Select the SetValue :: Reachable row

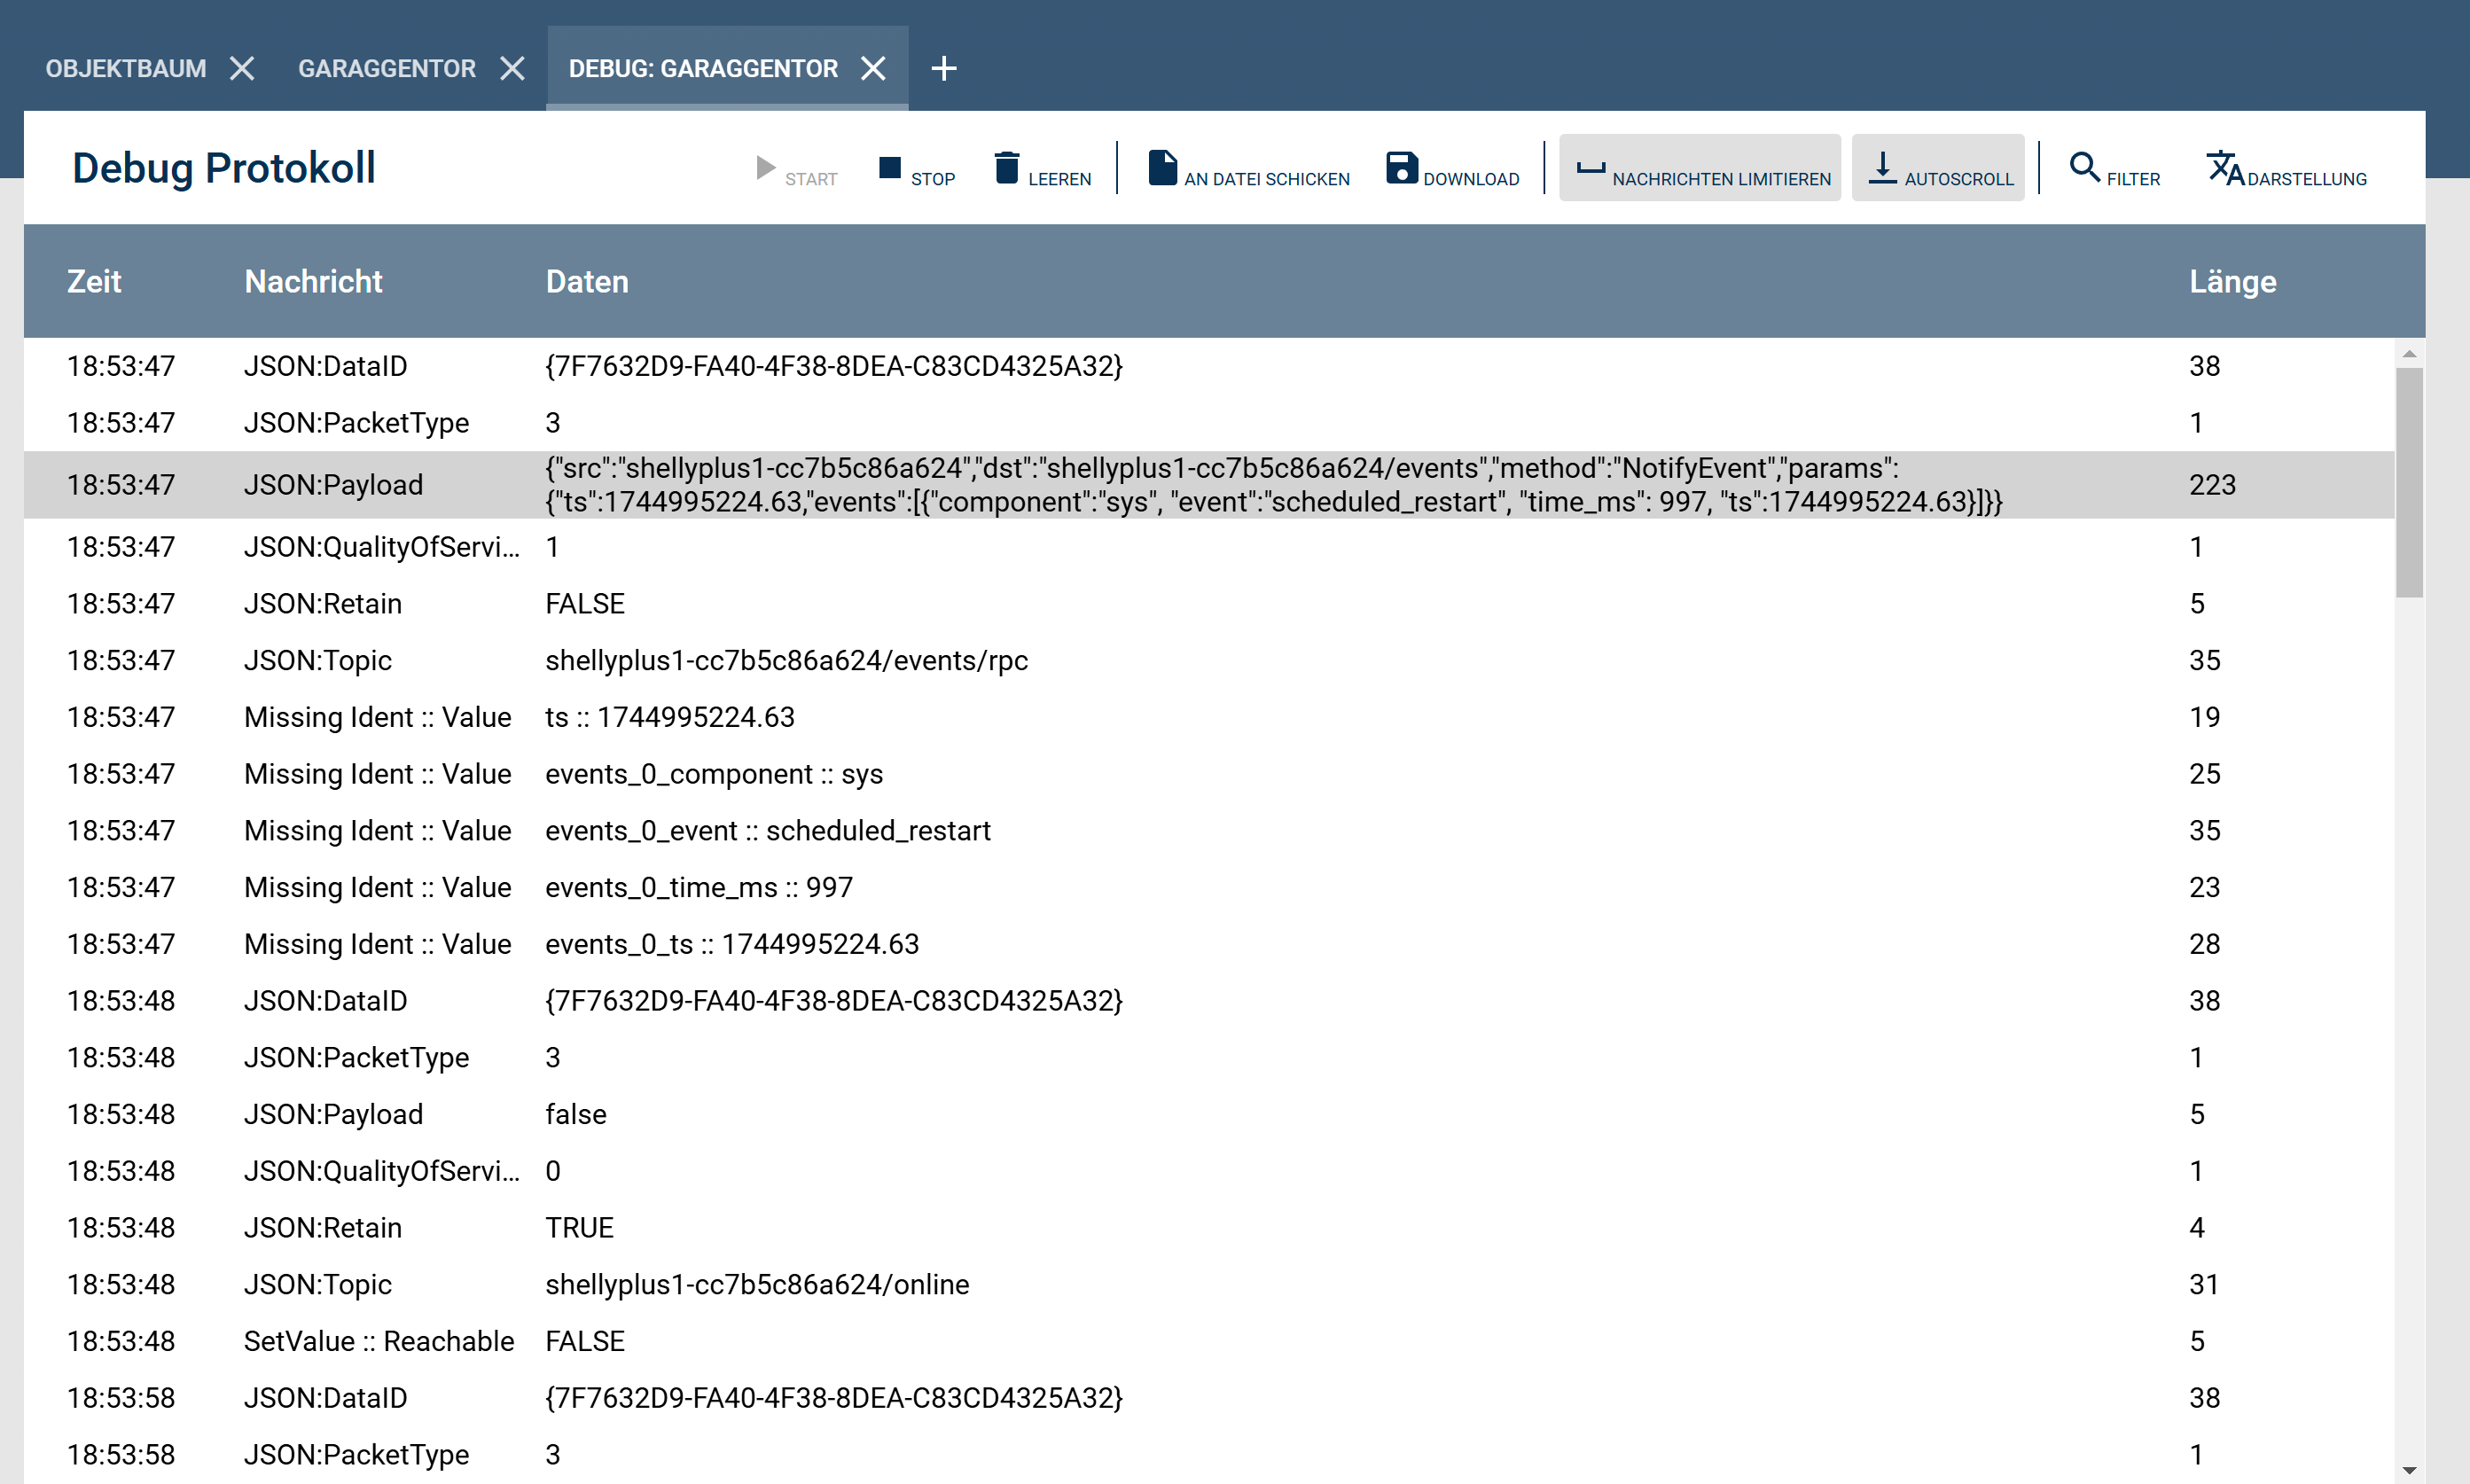click(1200, 1341)
